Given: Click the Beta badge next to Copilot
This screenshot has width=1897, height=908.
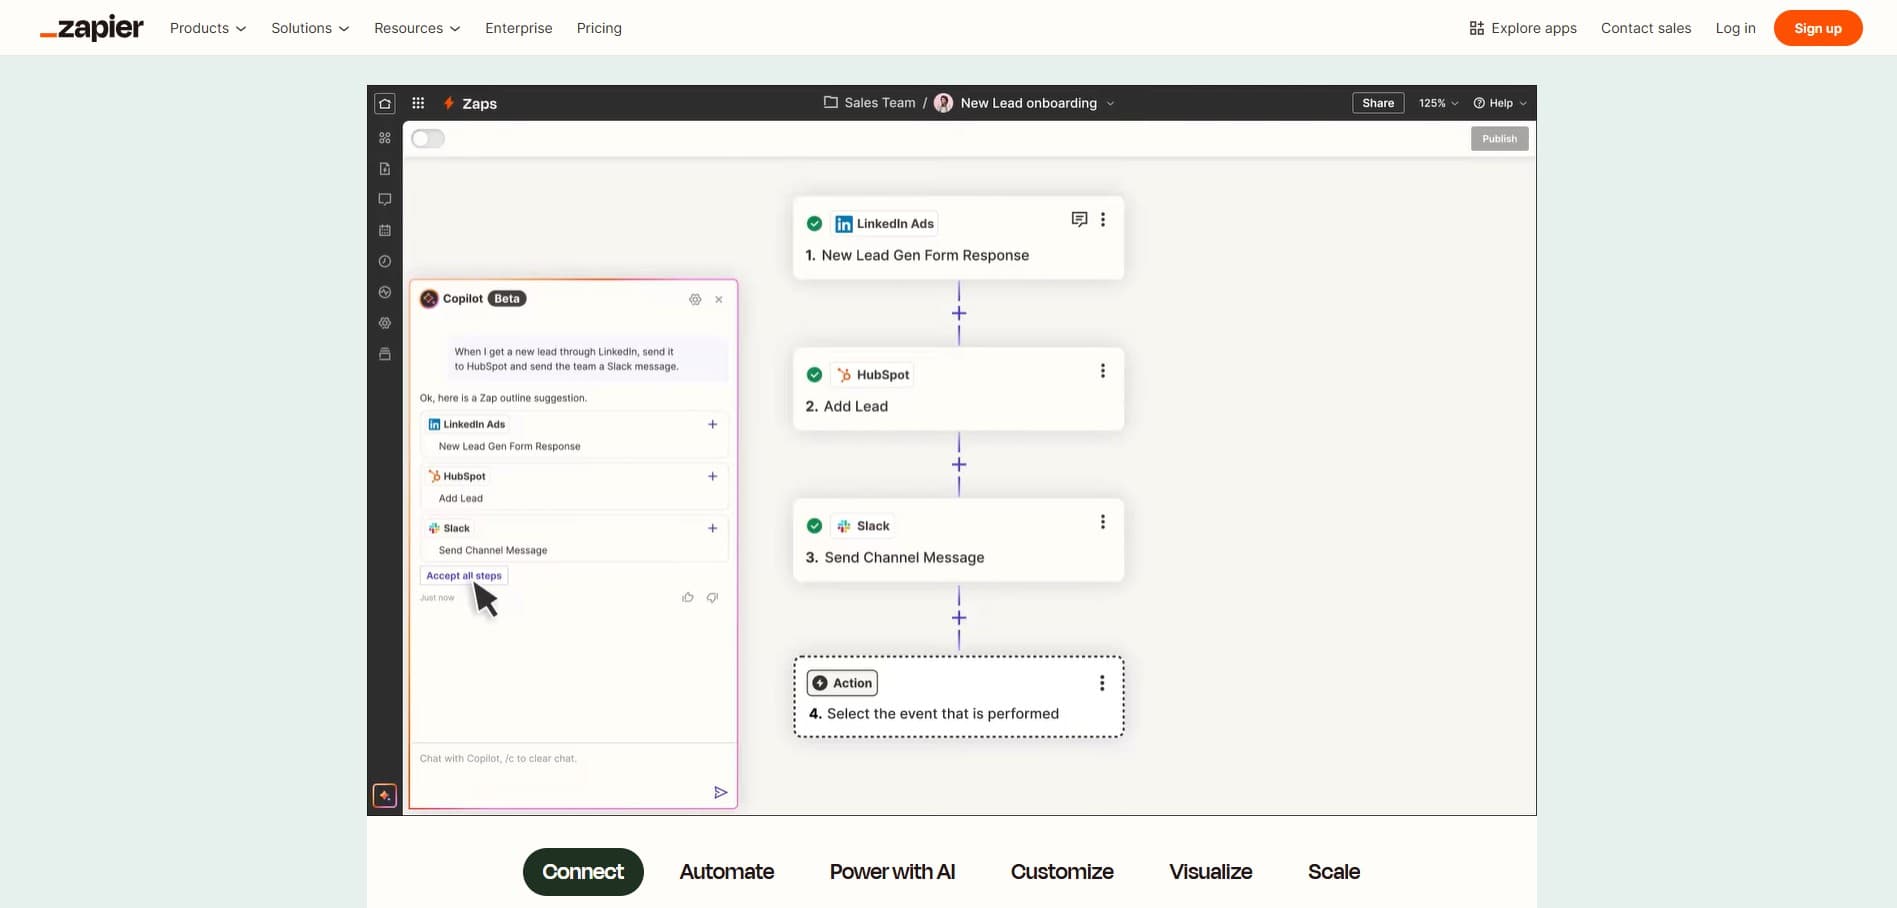Looking at the screenshot, I should click(507, 299).
